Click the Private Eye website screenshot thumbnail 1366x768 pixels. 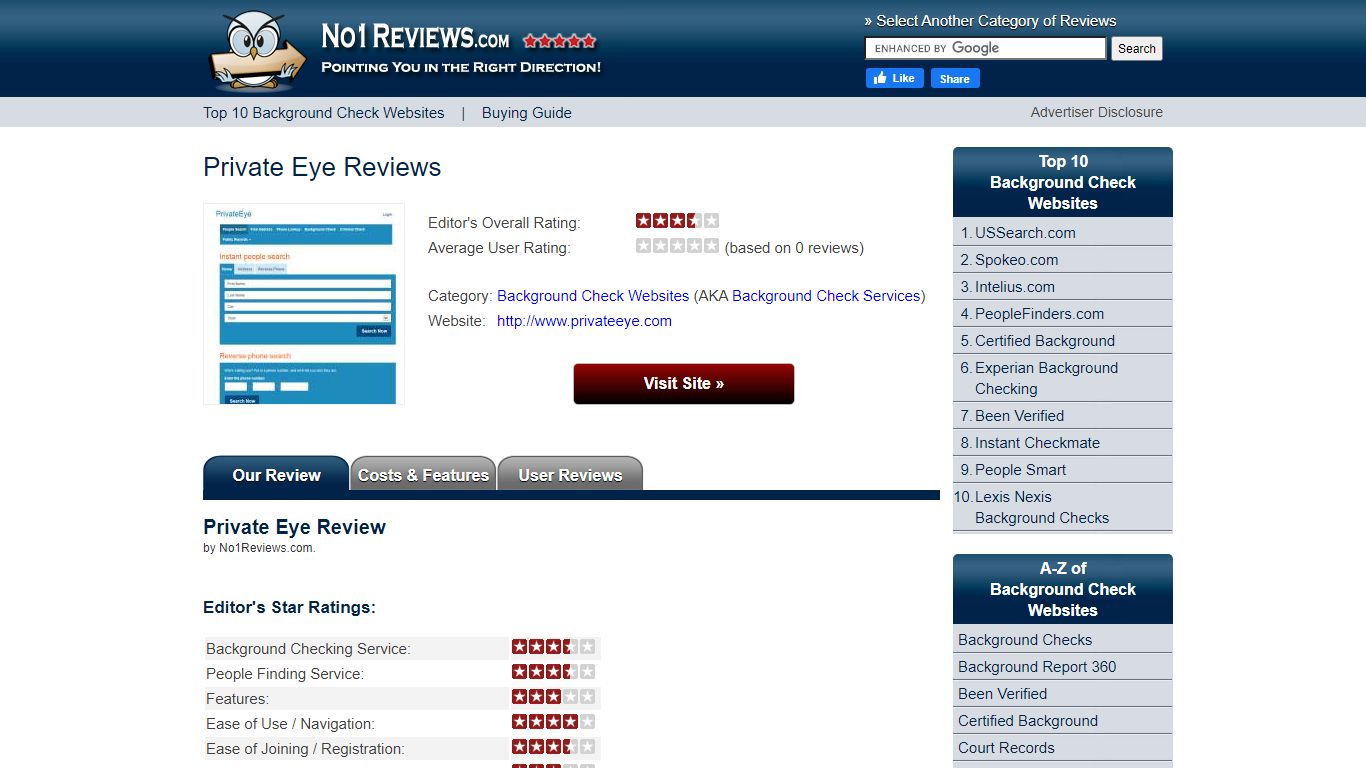tap(304, 304)
